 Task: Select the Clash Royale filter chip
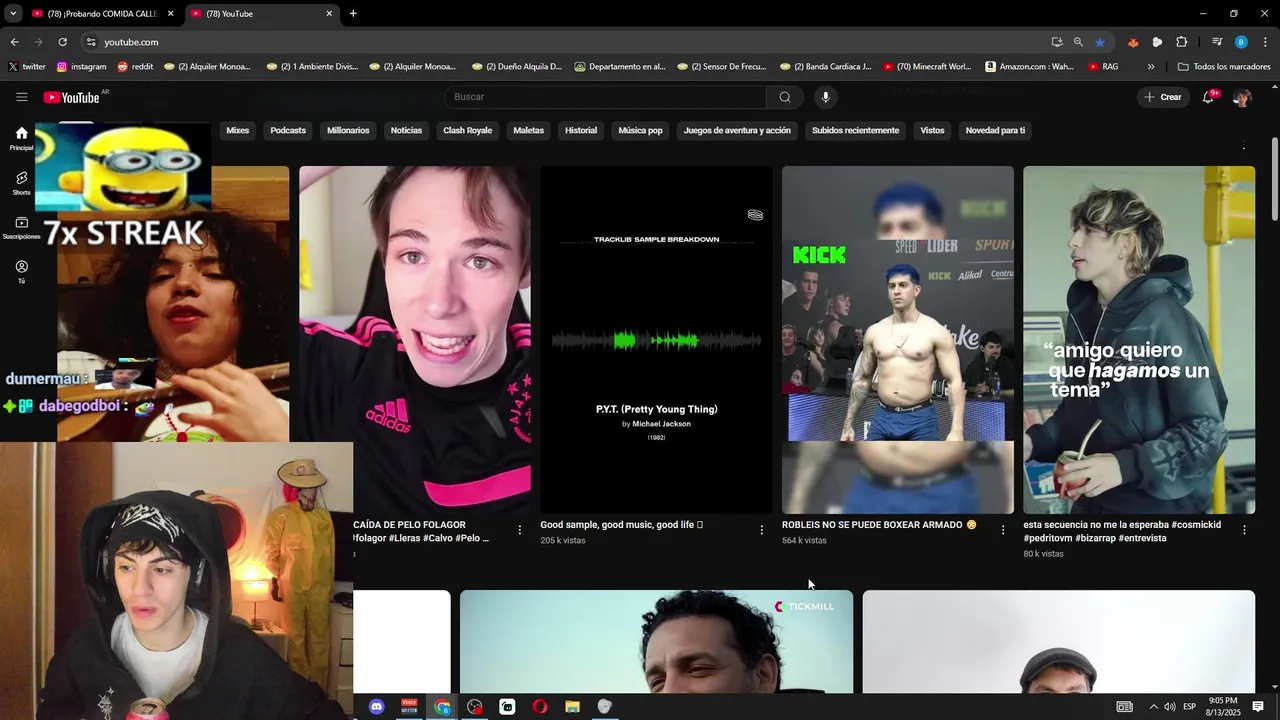click(x=468, y=130)
